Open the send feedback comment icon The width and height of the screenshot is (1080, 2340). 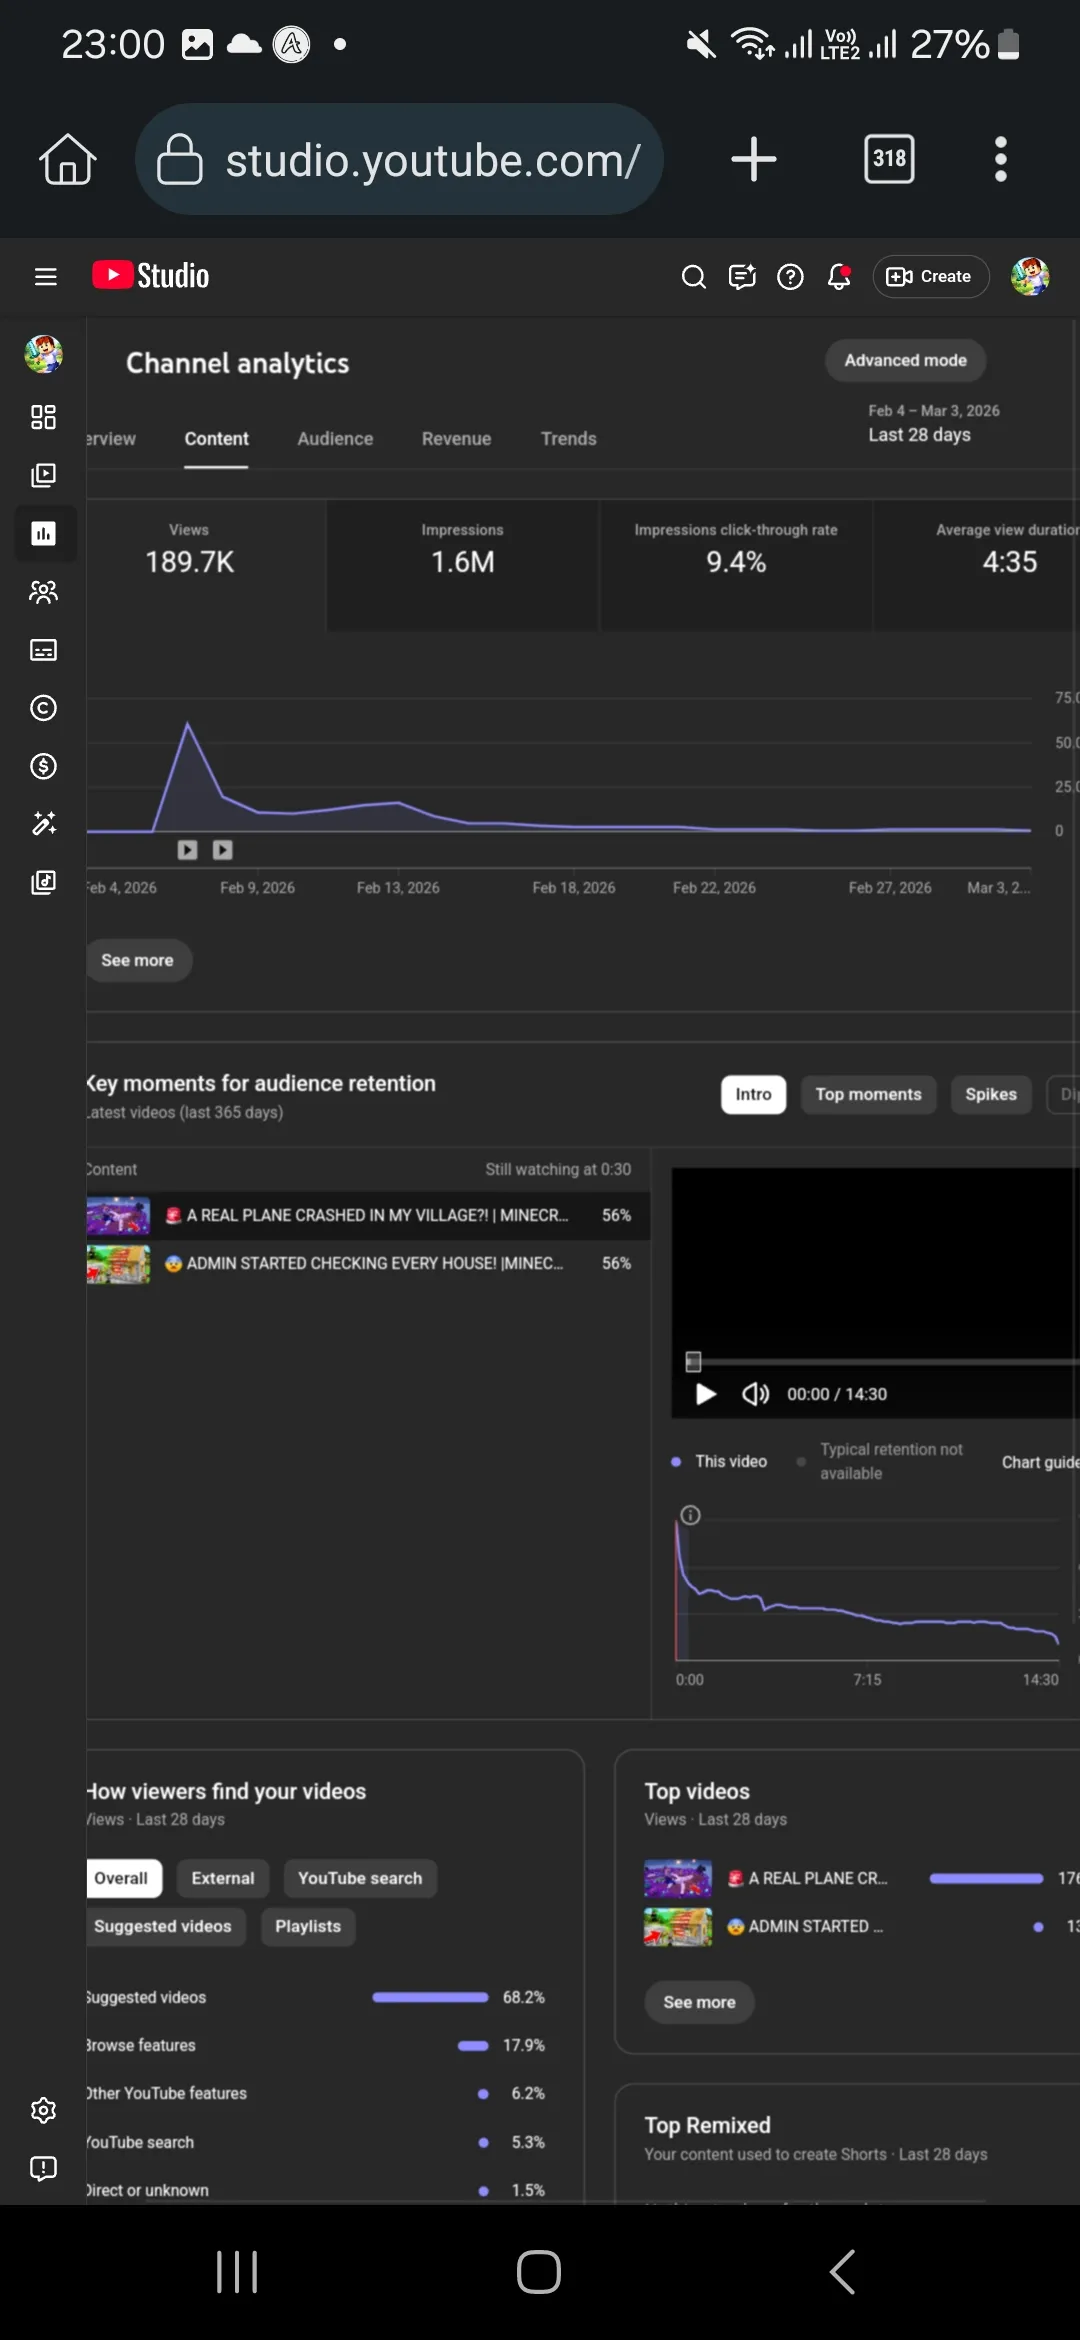(x=742, y=277)
